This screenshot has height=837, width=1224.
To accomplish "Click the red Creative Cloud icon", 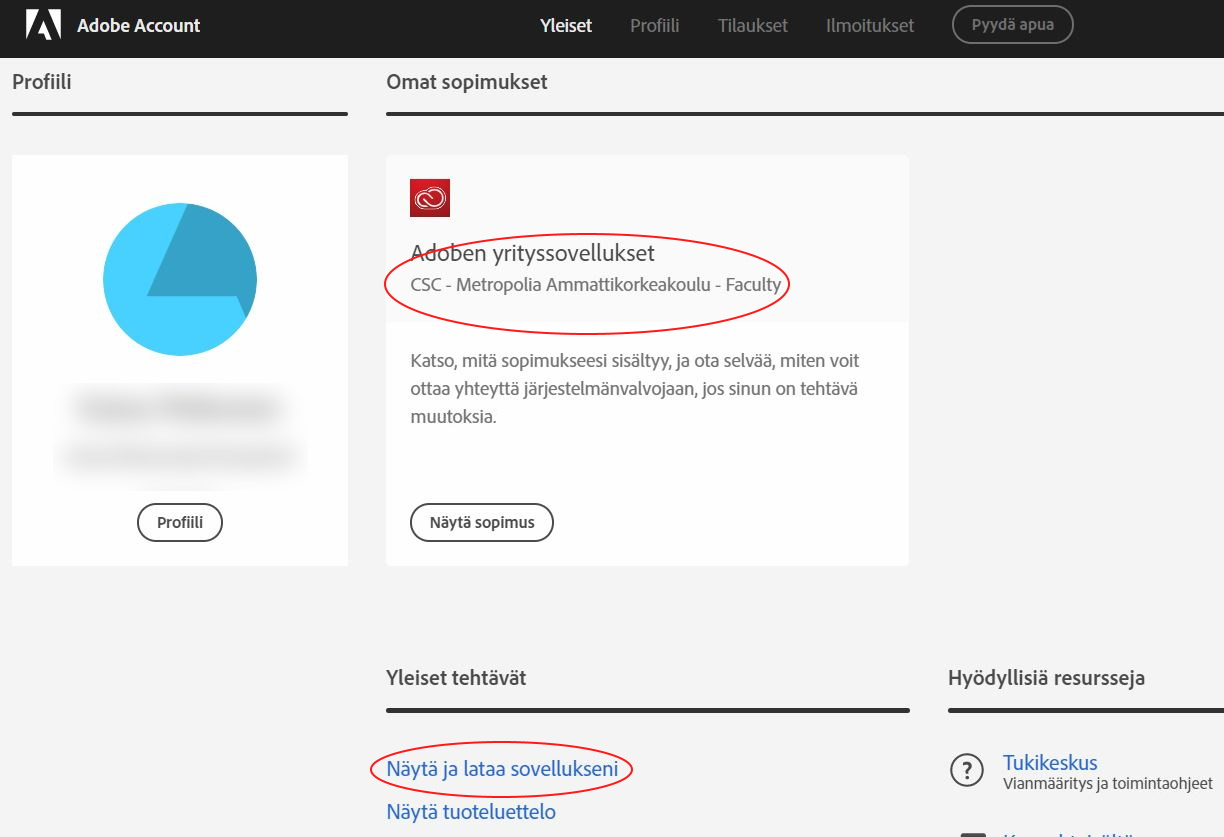I will [x=430, y=198].
